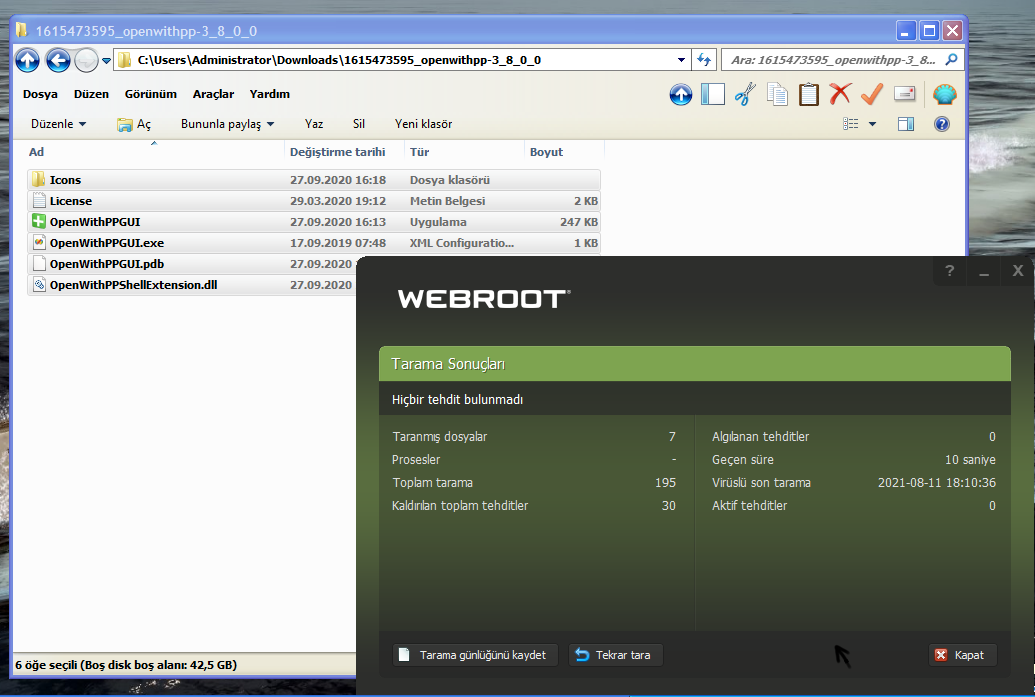The image size is (1035, 697).
Task: Toggle the navigation pane toolbar icon
Action: [x=713, y=94]
